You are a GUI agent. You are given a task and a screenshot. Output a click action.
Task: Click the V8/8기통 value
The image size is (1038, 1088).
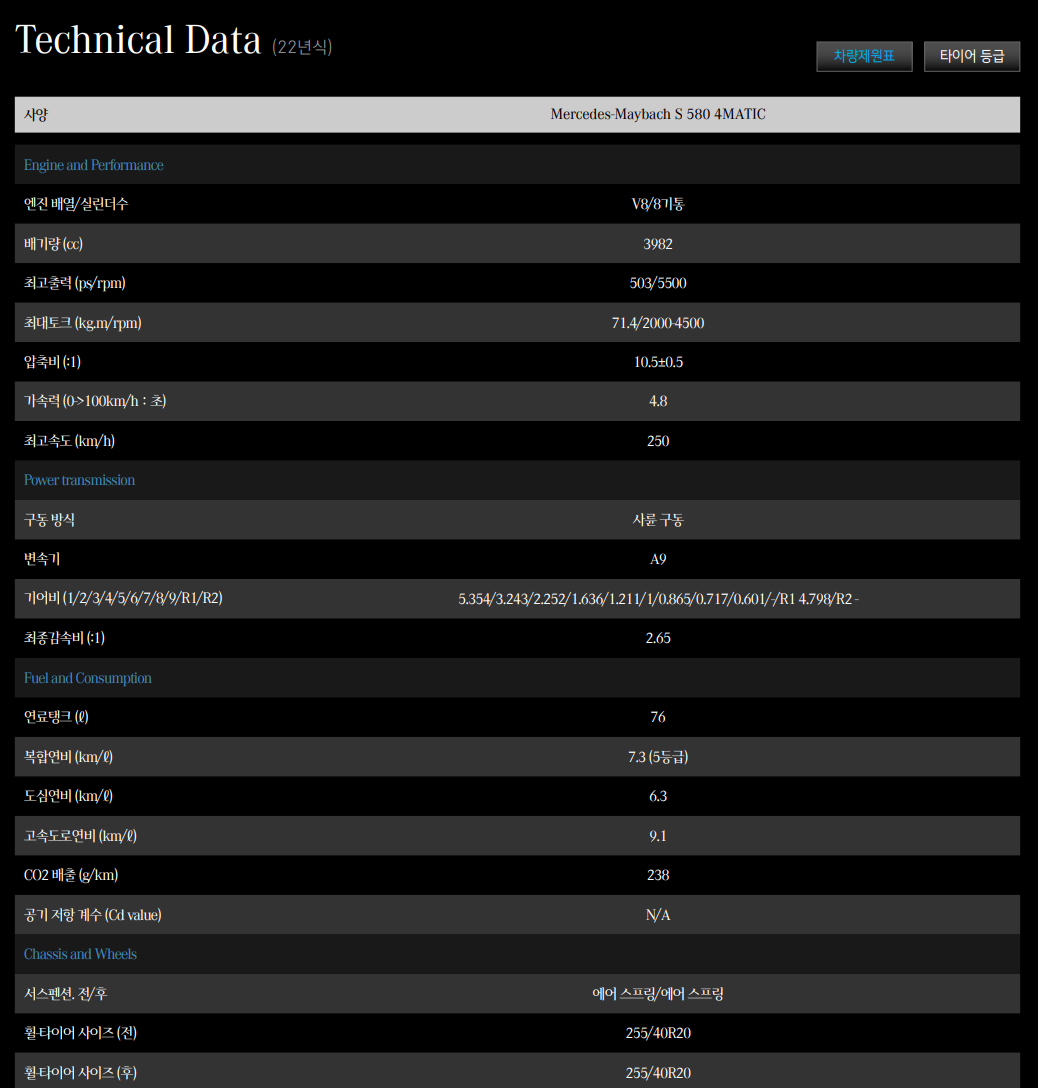click(x=658, y=204)
